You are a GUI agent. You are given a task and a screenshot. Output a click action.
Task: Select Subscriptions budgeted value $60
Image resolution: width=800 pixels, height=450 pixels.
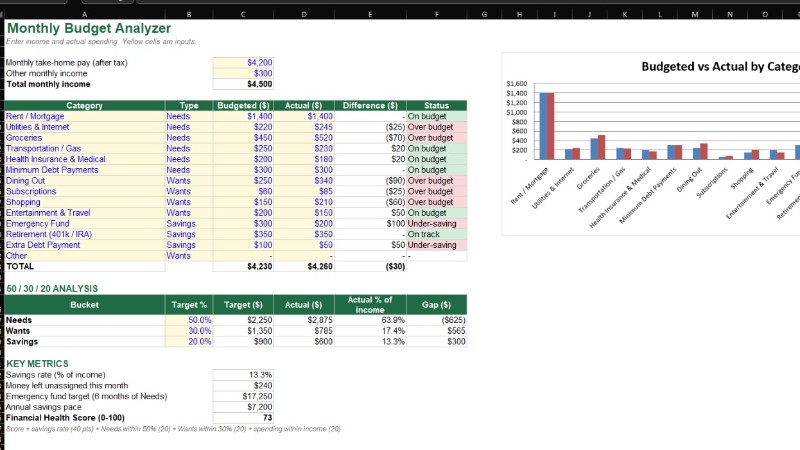click(243, 191)
